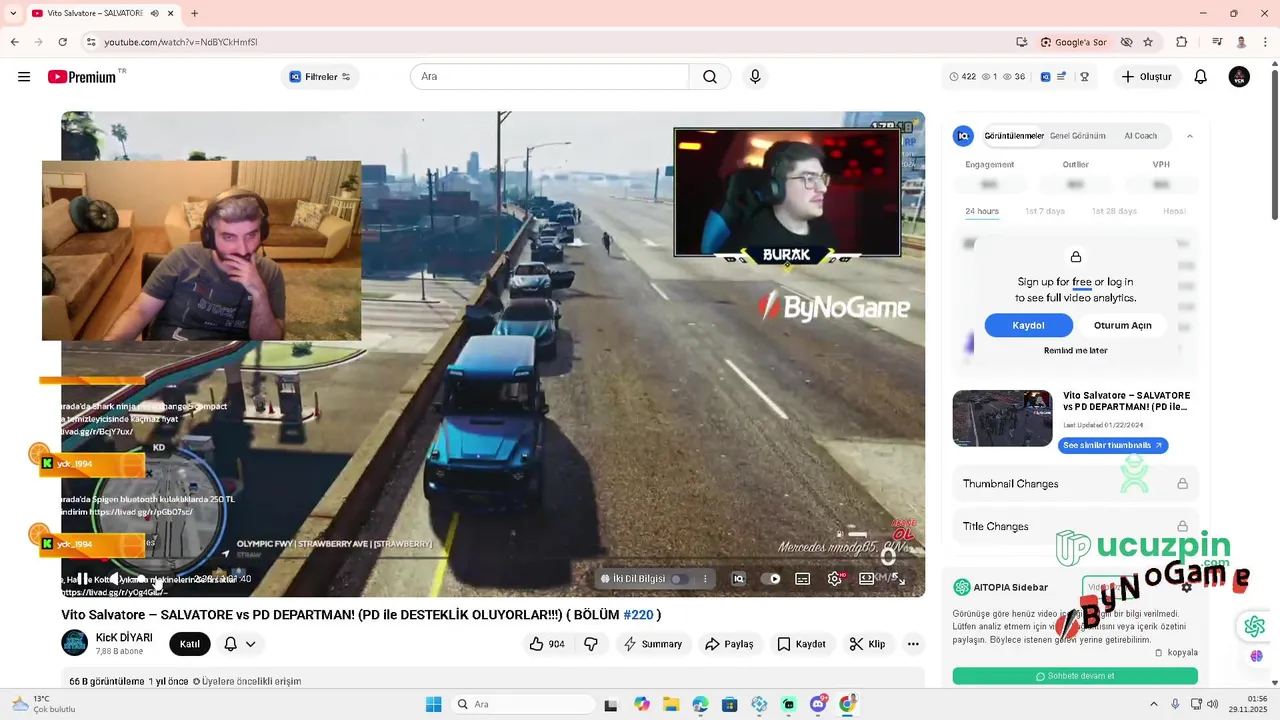Open Microsoft Store from taskbar

pos(730,704)
